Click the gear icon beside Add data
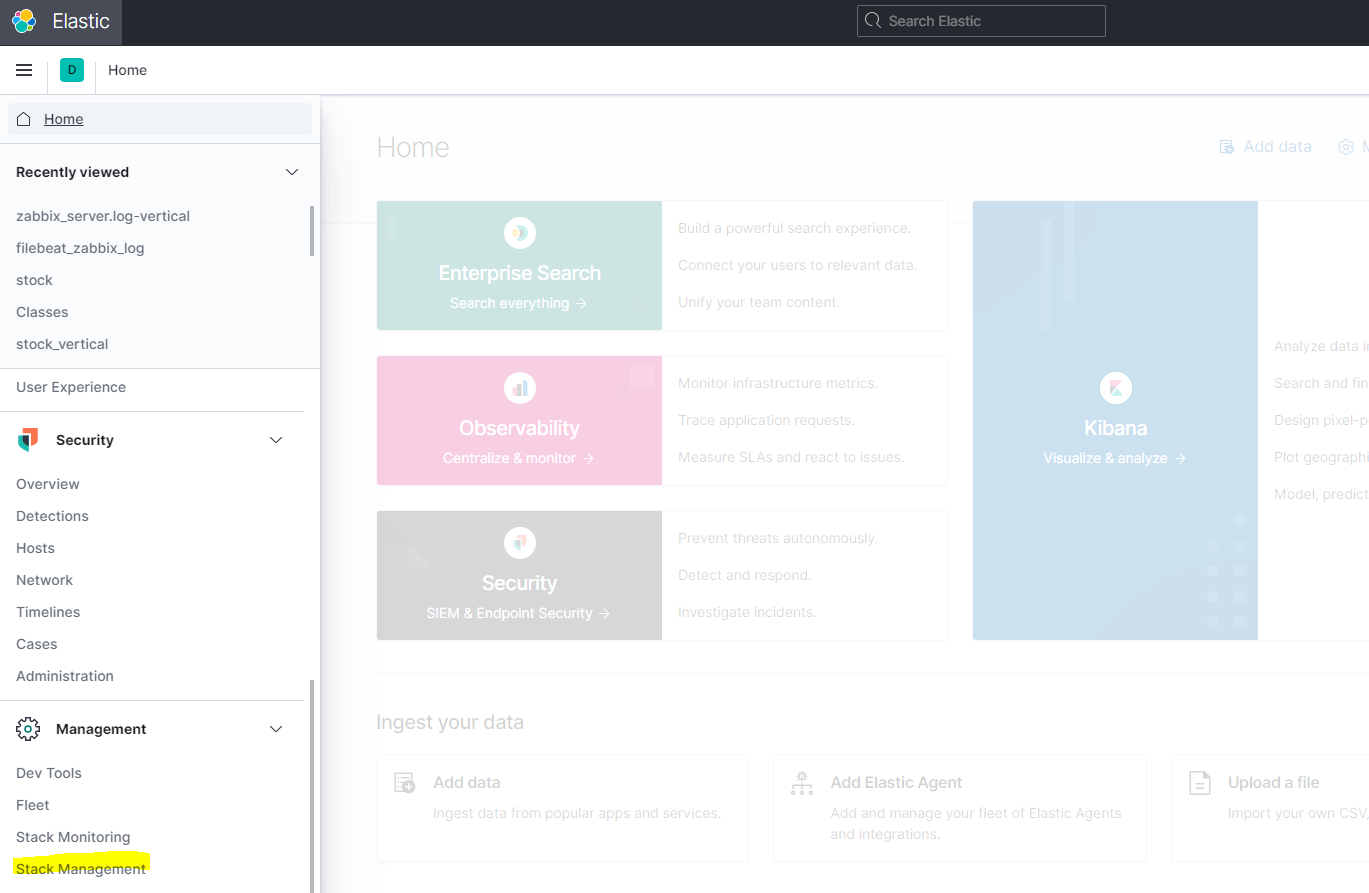The width and height of the screenshot is (1369, 893). (1346, 147)
